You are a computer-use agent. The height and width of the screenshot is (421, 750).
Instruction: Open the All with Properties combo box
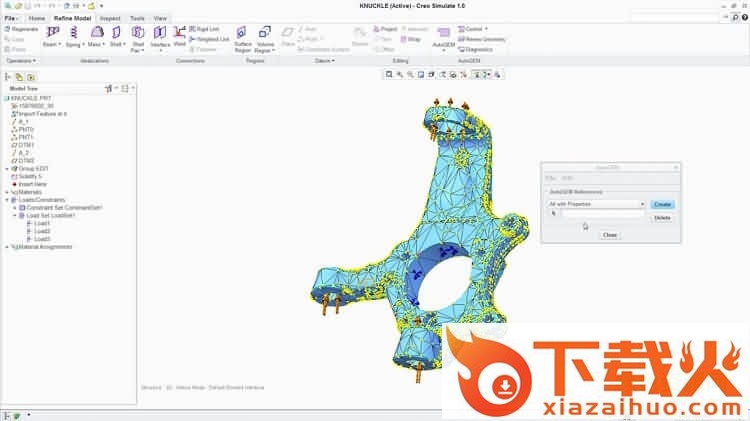(x=596, y=204)
